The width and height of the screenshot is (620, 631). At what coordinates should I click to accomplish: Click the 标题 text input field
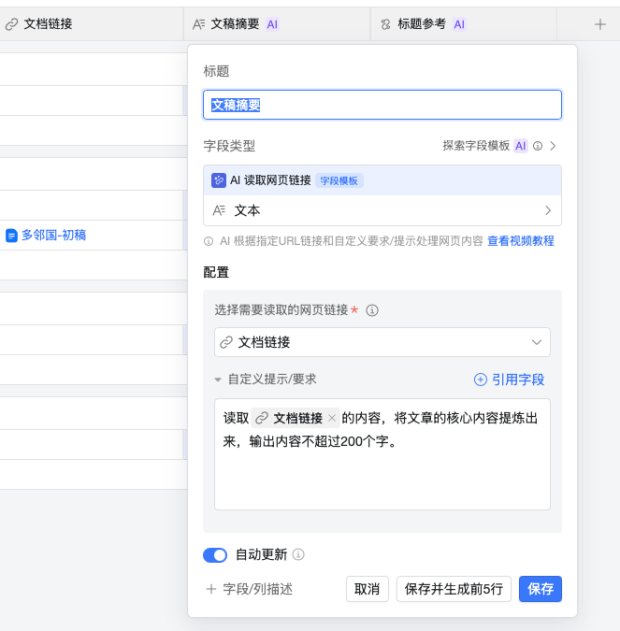point(382,105)
